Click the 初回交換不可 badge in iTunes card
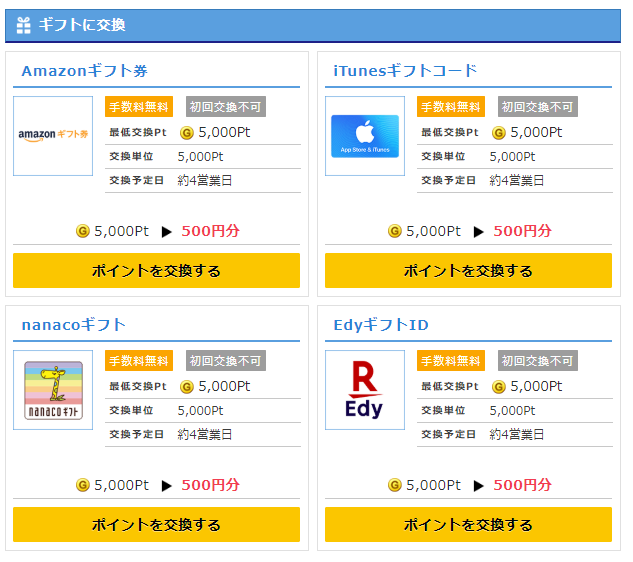 click(x=538, y=107)
